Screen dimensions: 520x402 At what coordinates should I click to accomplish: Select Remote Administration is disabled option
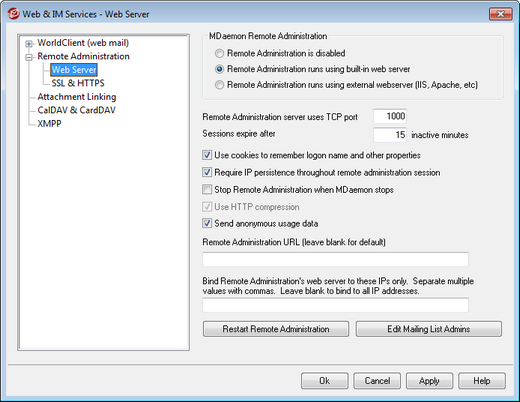coord(219,53)
